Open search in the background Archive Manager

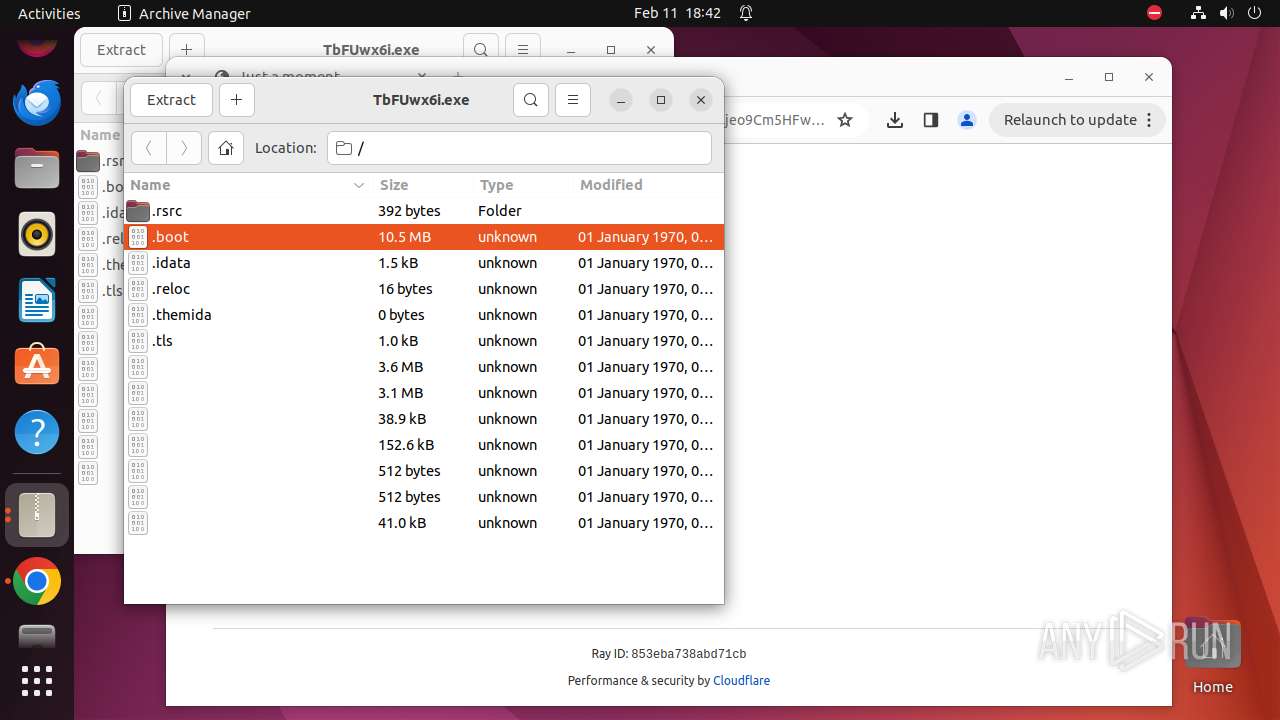(x=481, y=50)
